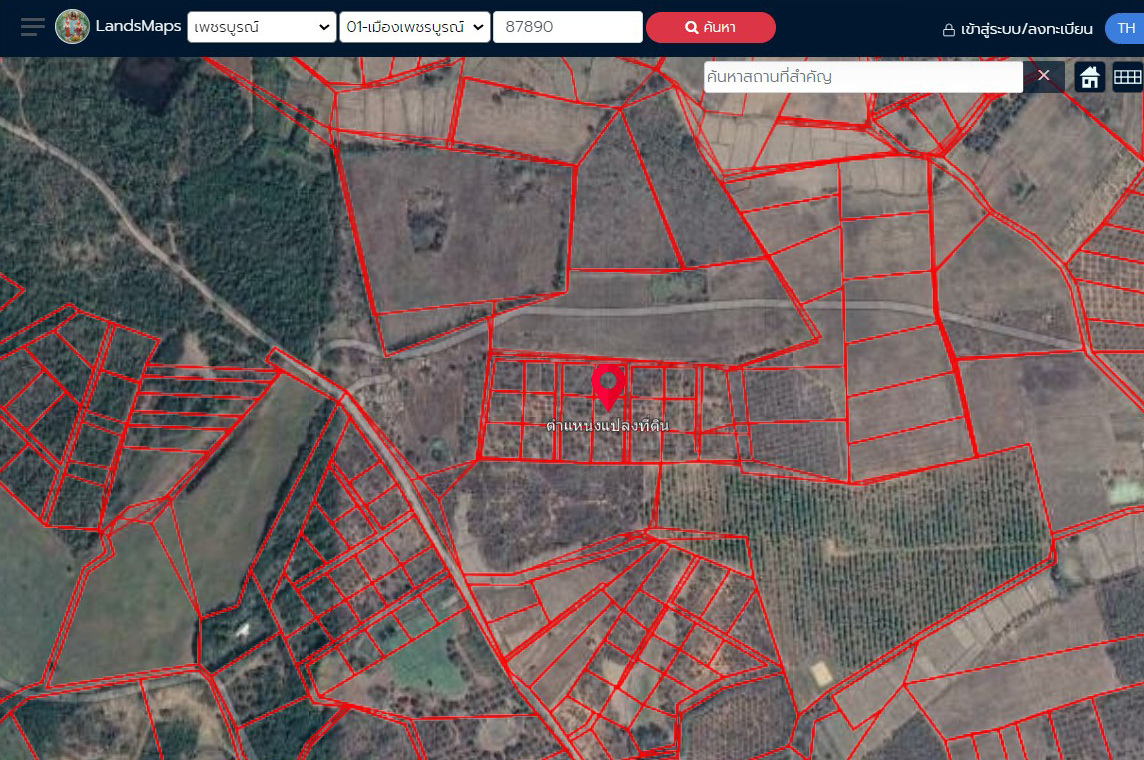Click the Department of Lands emblem logo
1144x760 pixels.
[72, 27]
